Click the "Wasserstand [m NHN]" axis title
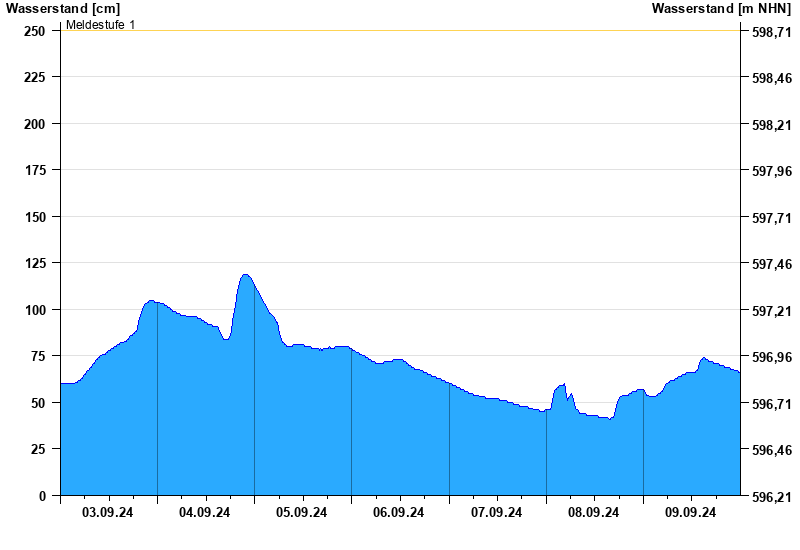The width and height of the screenshot is (800, 550). pyautogui.click(x=721, y=9)
